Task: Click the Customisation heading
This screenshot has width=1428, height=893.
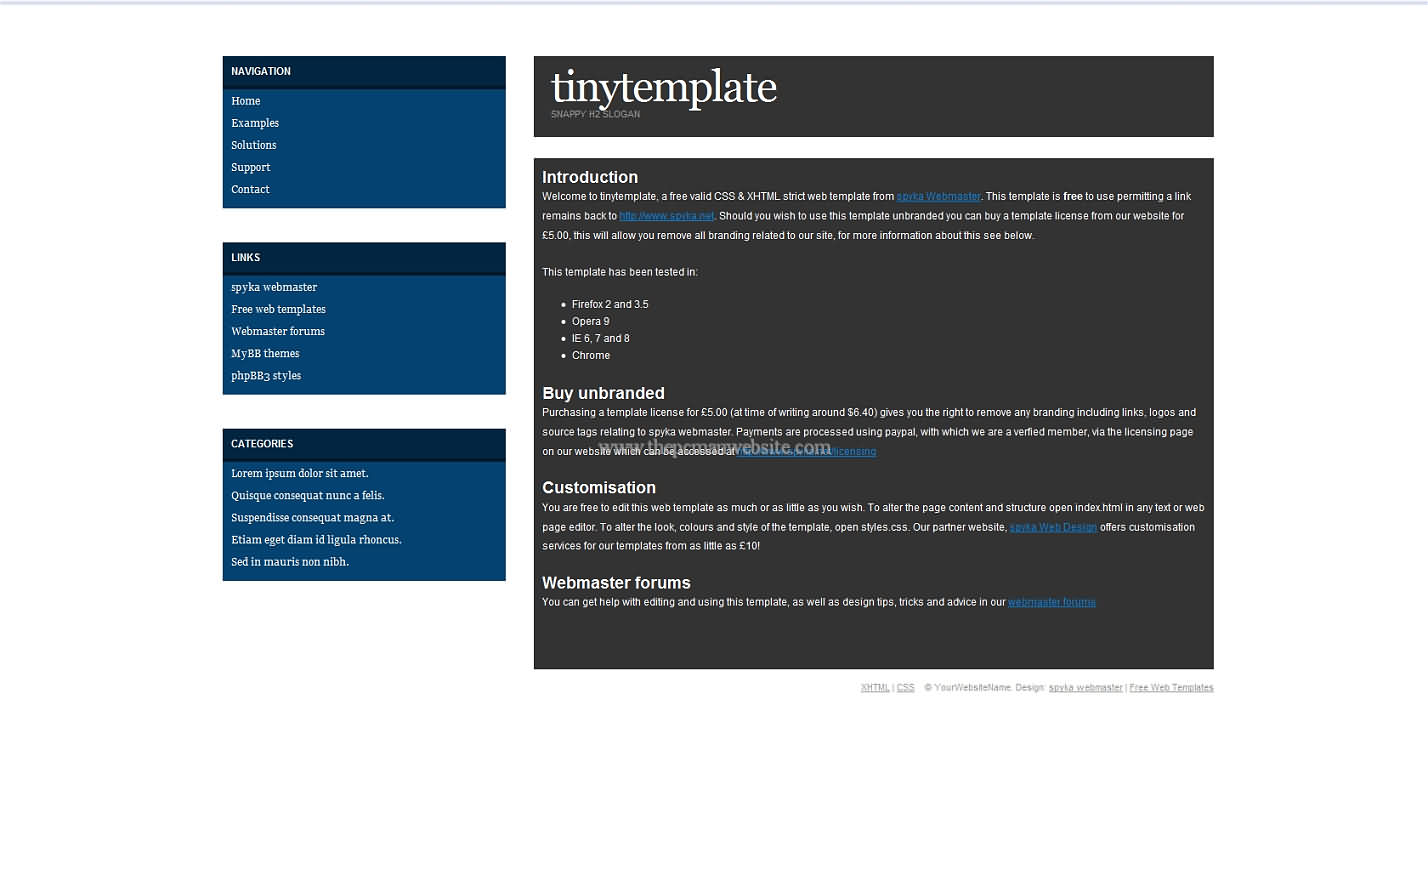Action: pyautogui.click(x=599, y=488)
